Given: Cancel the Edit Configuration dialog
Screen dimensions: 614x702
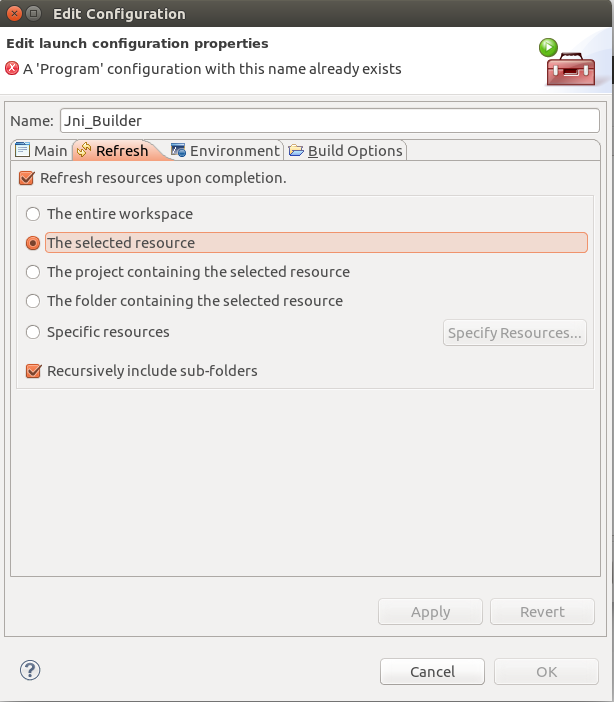Looking at the screenshot, I should click(x=432, y=672).
